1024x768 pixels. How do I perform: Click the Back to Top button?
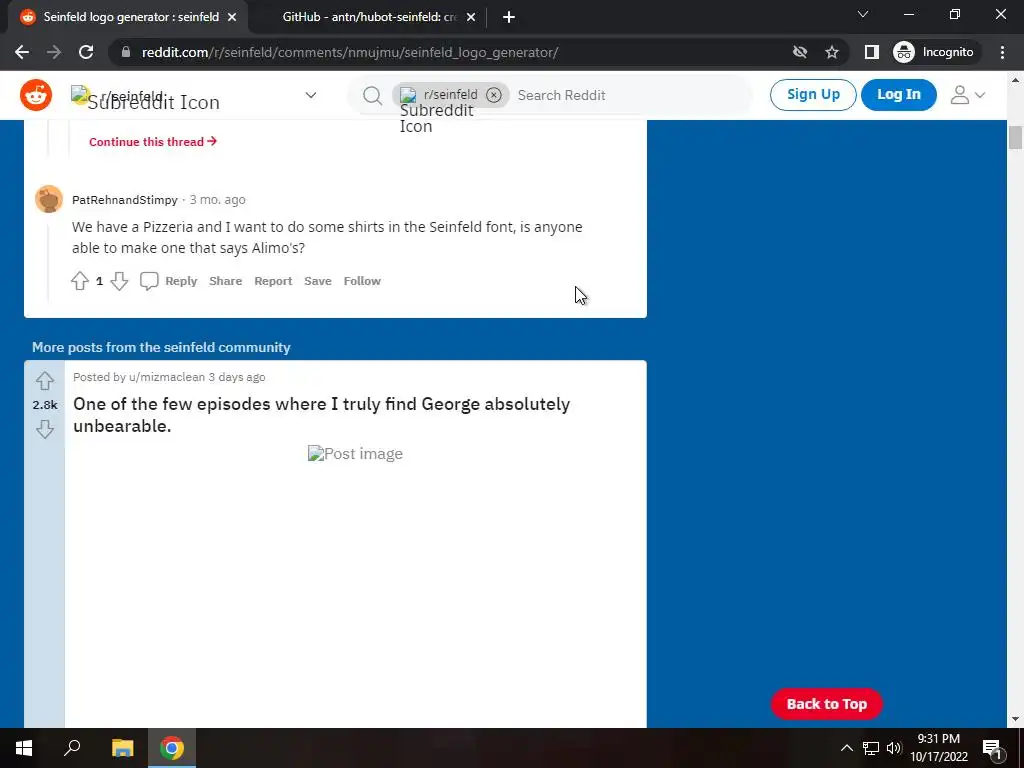pyautogui.click(x=826, y=704)
